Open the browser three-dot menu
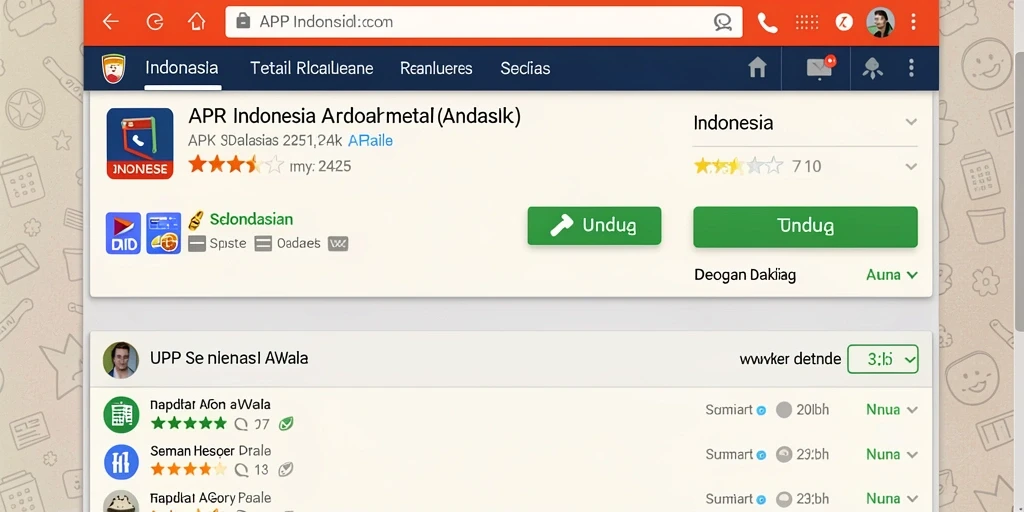 coord(914,22)
